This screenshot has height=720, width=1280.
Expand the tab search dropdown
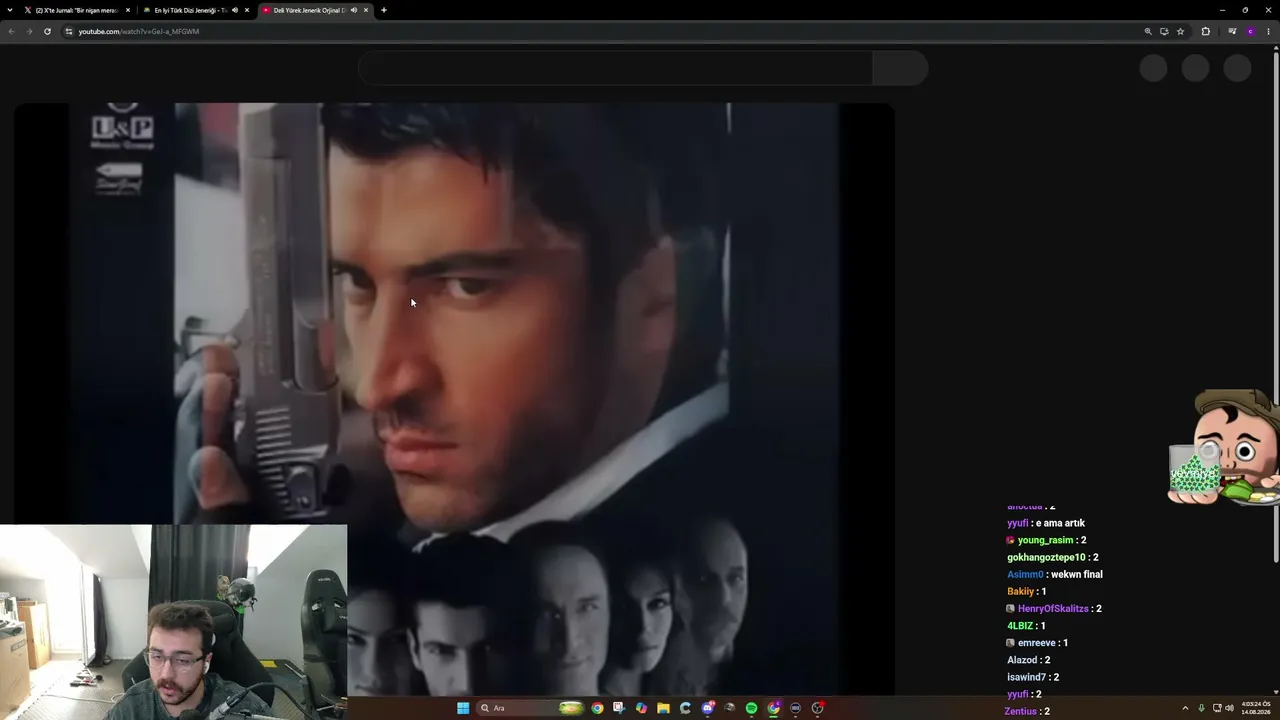click(11, 10)
